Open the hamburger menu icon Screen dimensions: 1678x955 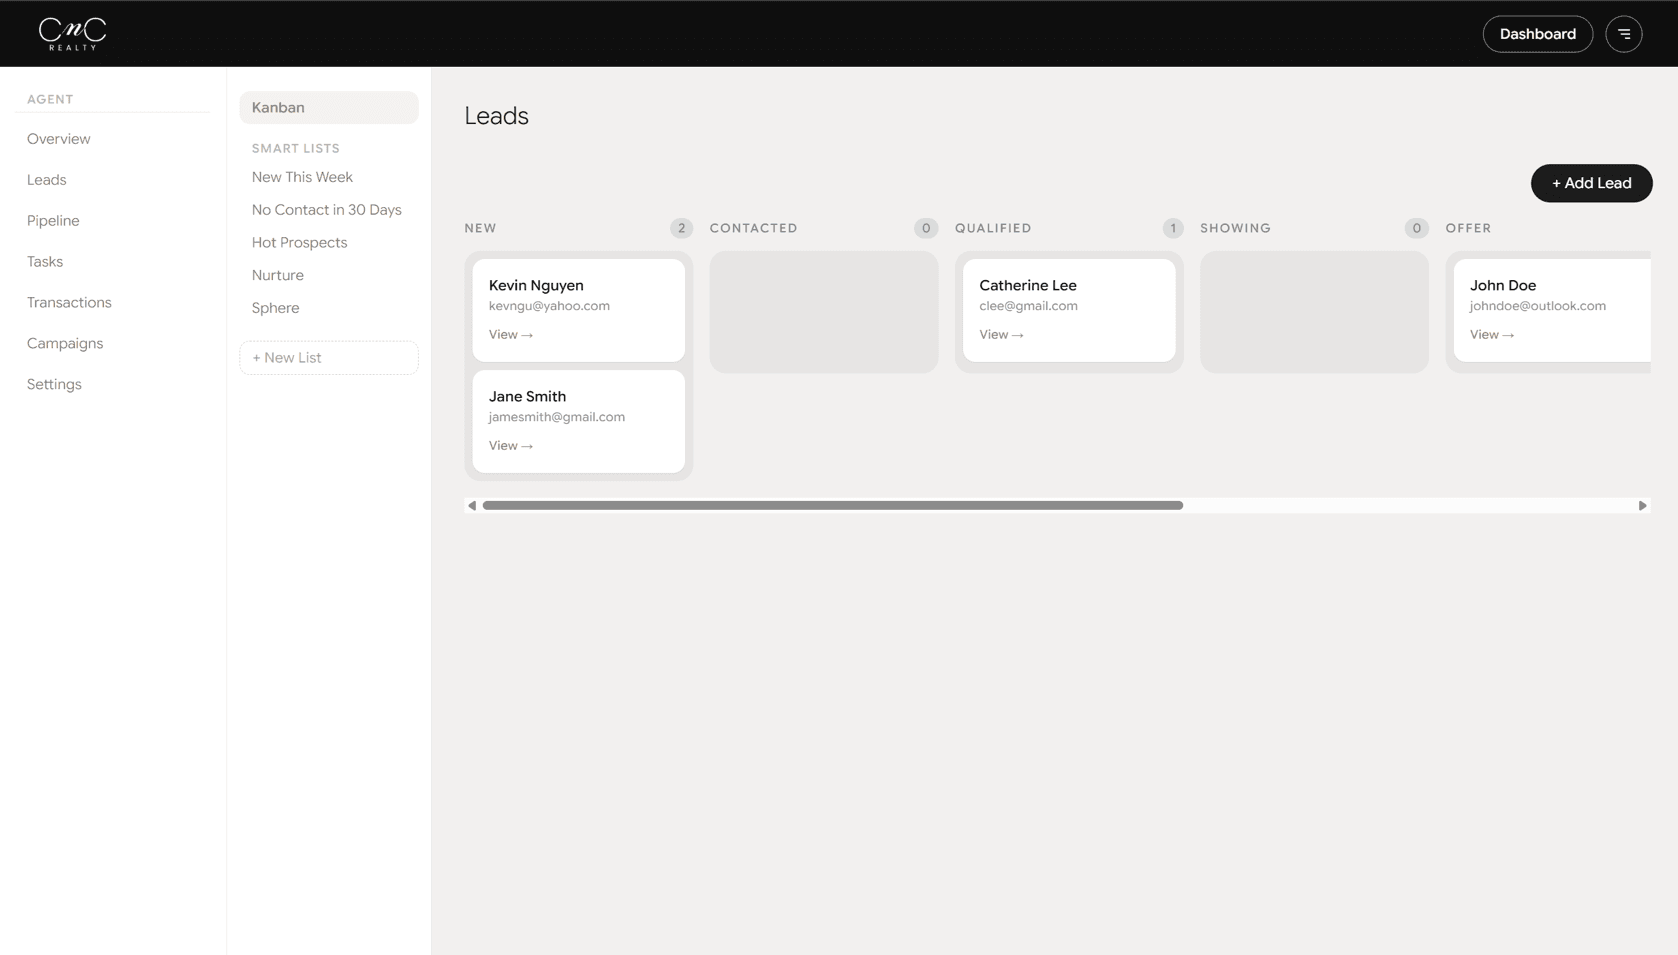tap(1623, 34)
